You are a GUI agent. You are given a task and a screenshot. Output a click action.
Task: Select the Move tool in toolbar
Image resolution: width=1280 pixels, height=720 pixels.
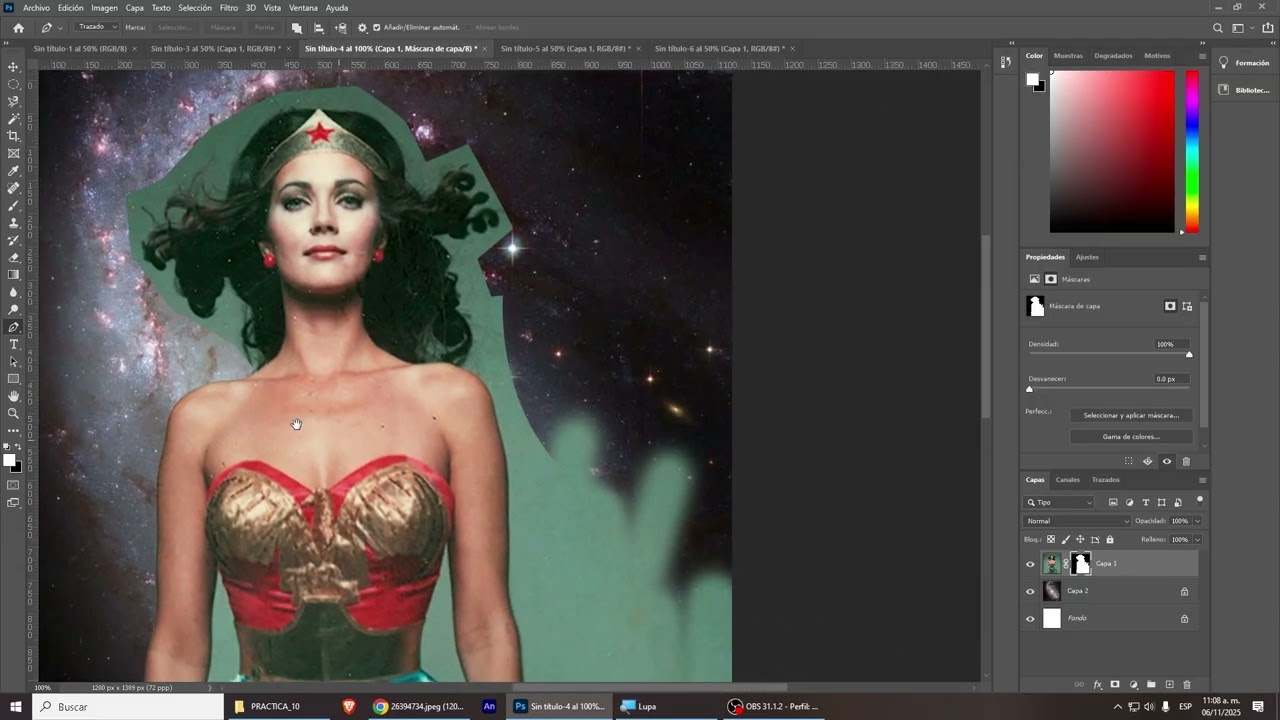click(13, 67)
